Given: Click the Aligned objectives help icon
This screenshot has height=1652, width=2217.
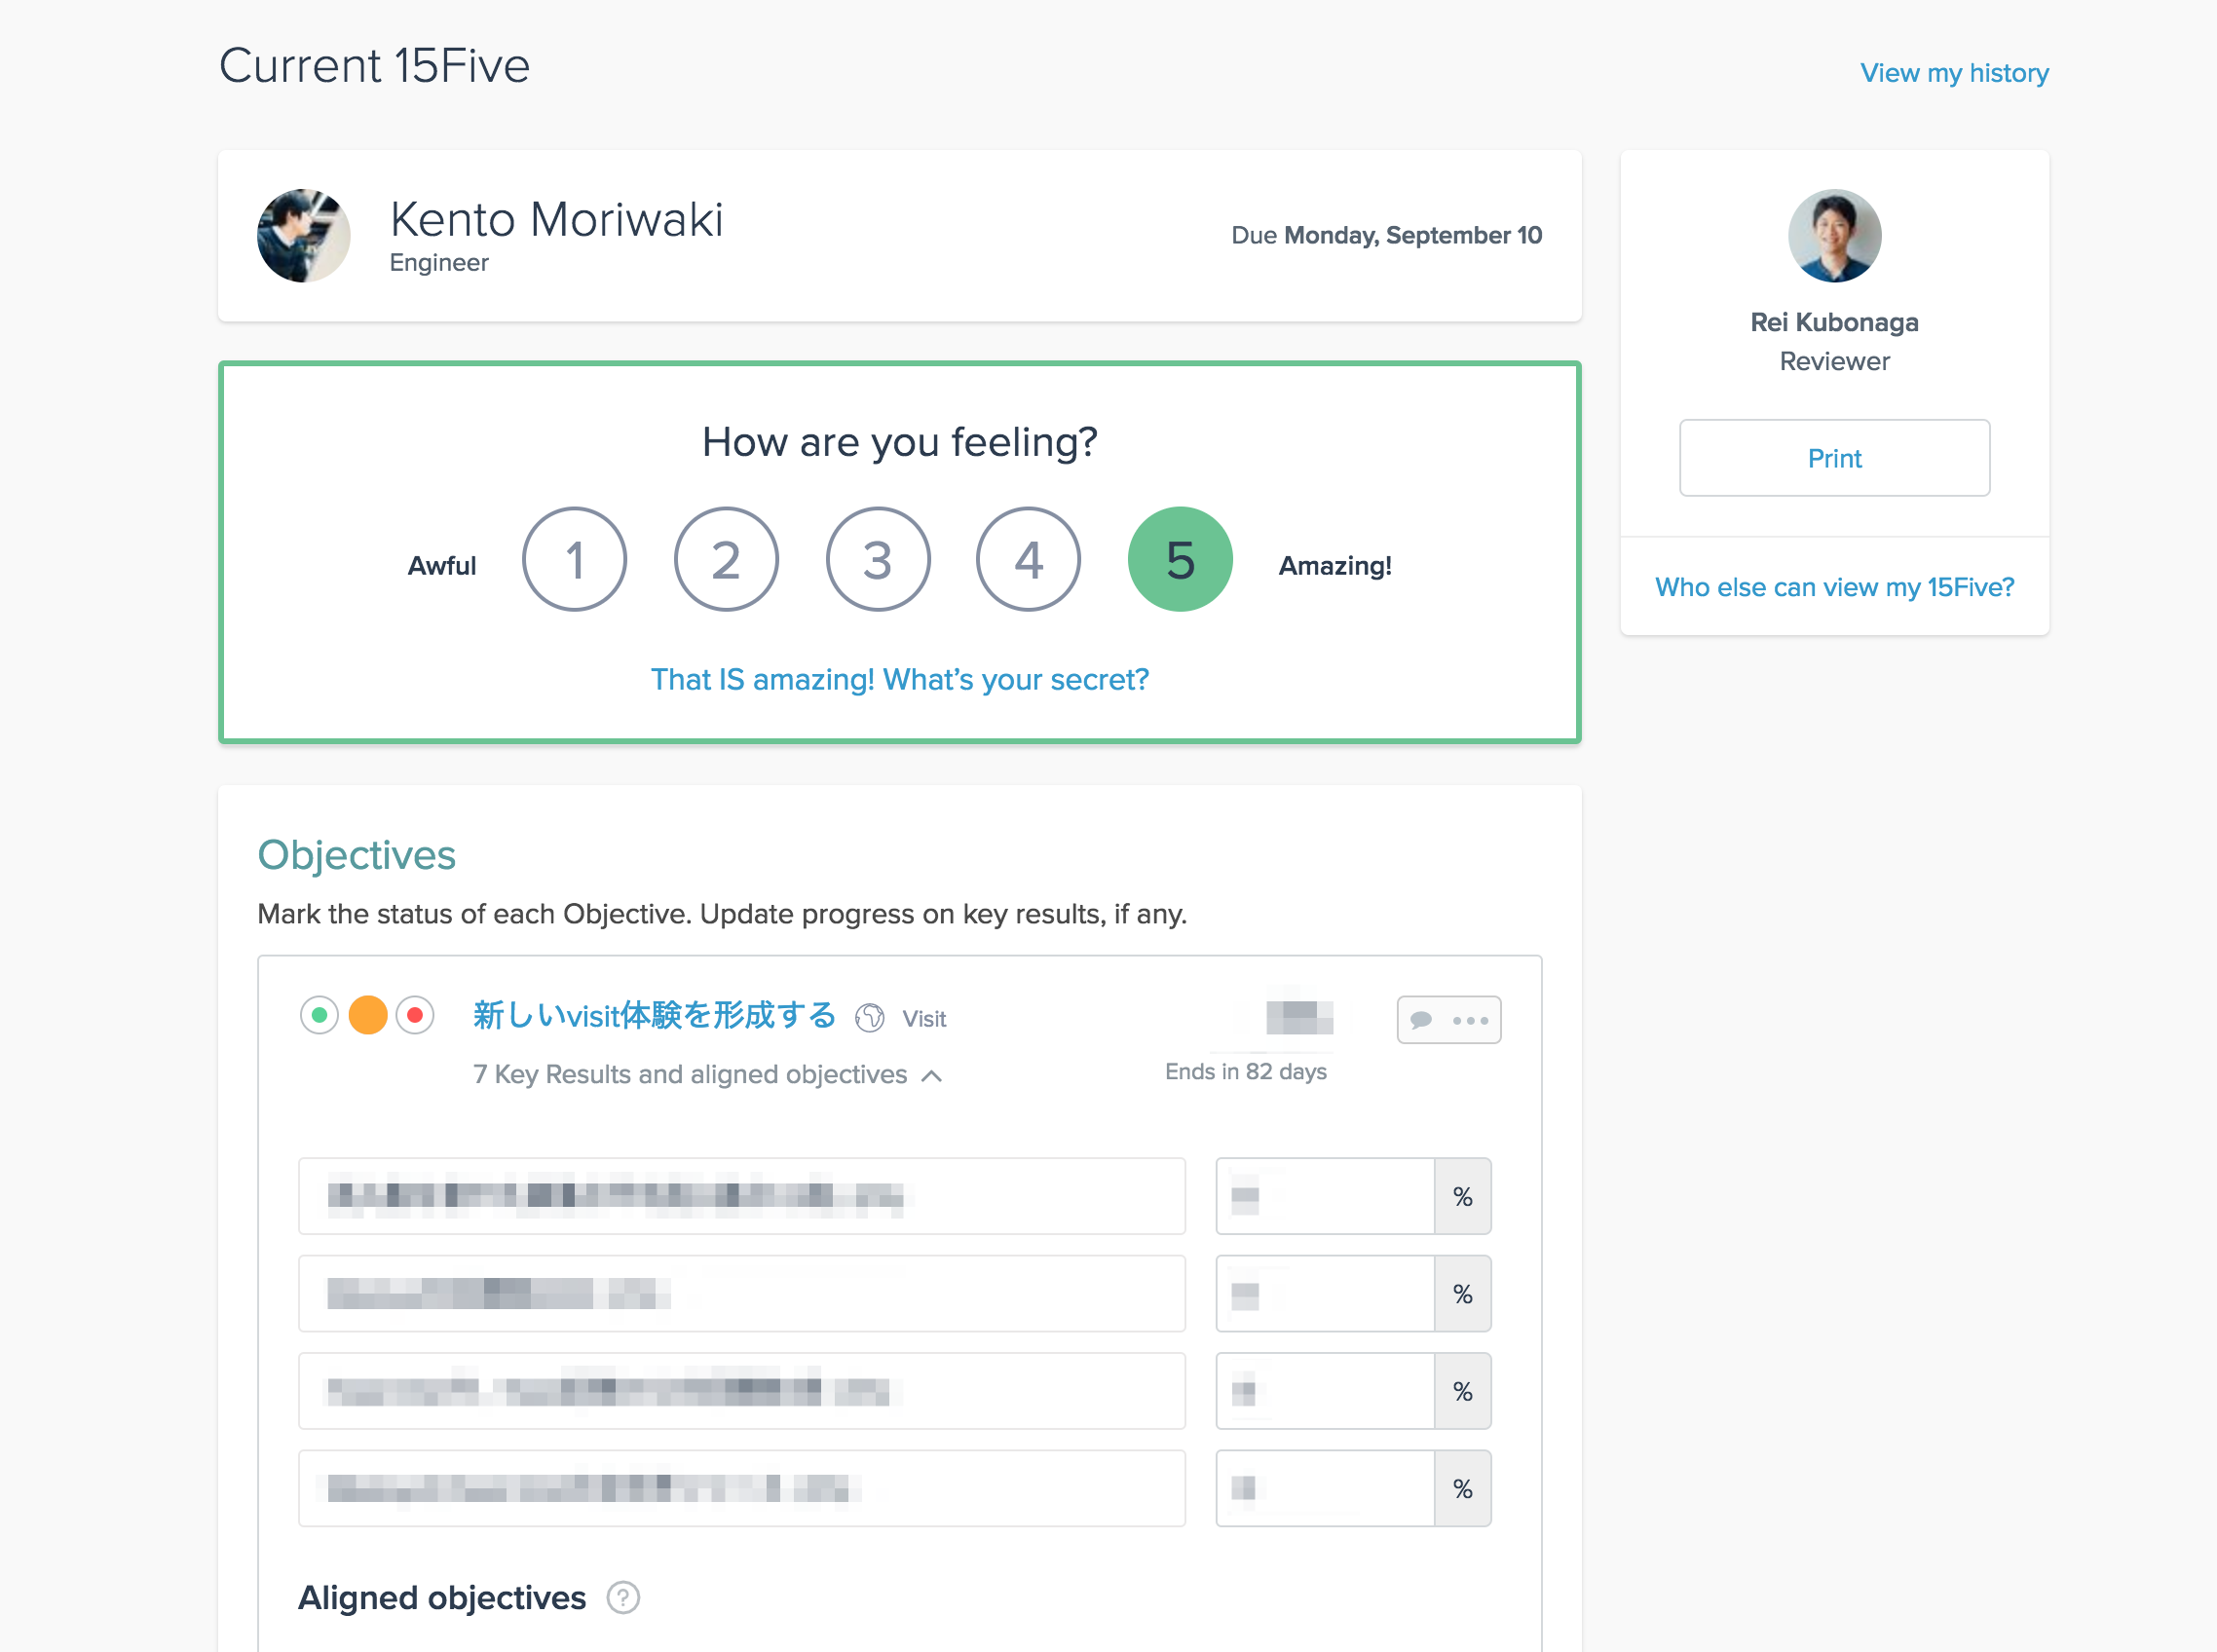Looking at the screenshot, I should [x=620, y=1596].
